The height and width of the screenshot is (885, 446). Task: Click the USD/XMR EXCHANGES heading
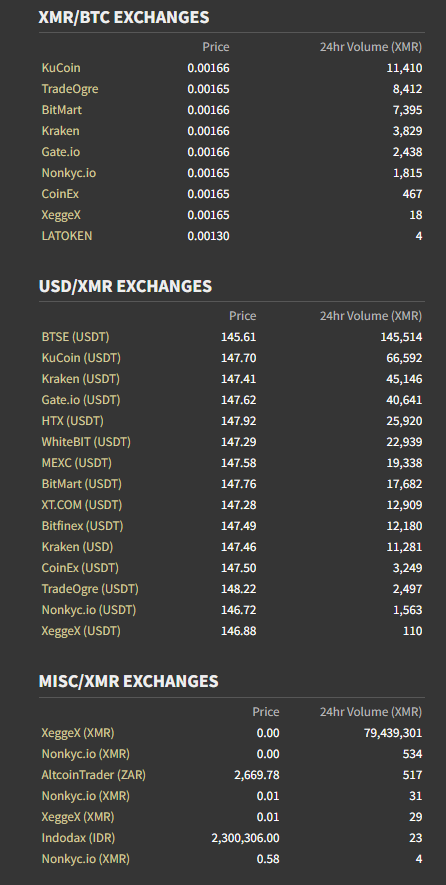click(125, 286)
